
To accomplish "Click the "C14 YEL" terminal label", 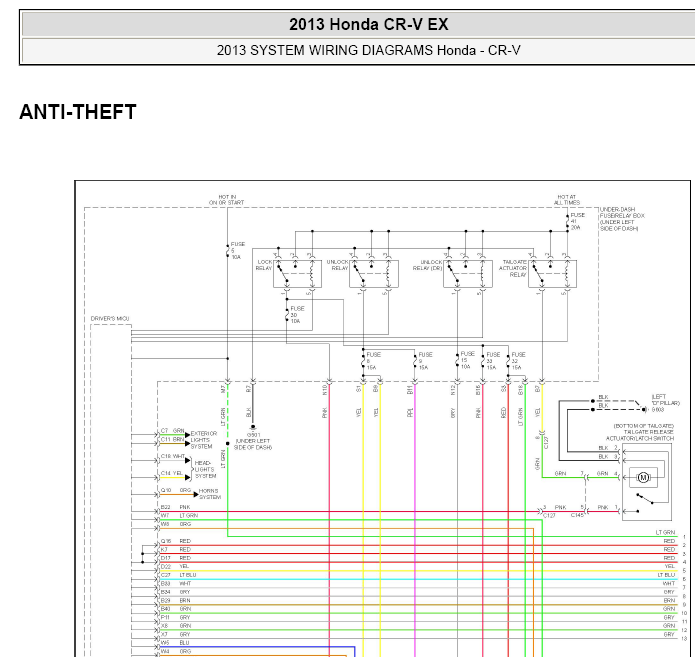I will pos(172,473).
